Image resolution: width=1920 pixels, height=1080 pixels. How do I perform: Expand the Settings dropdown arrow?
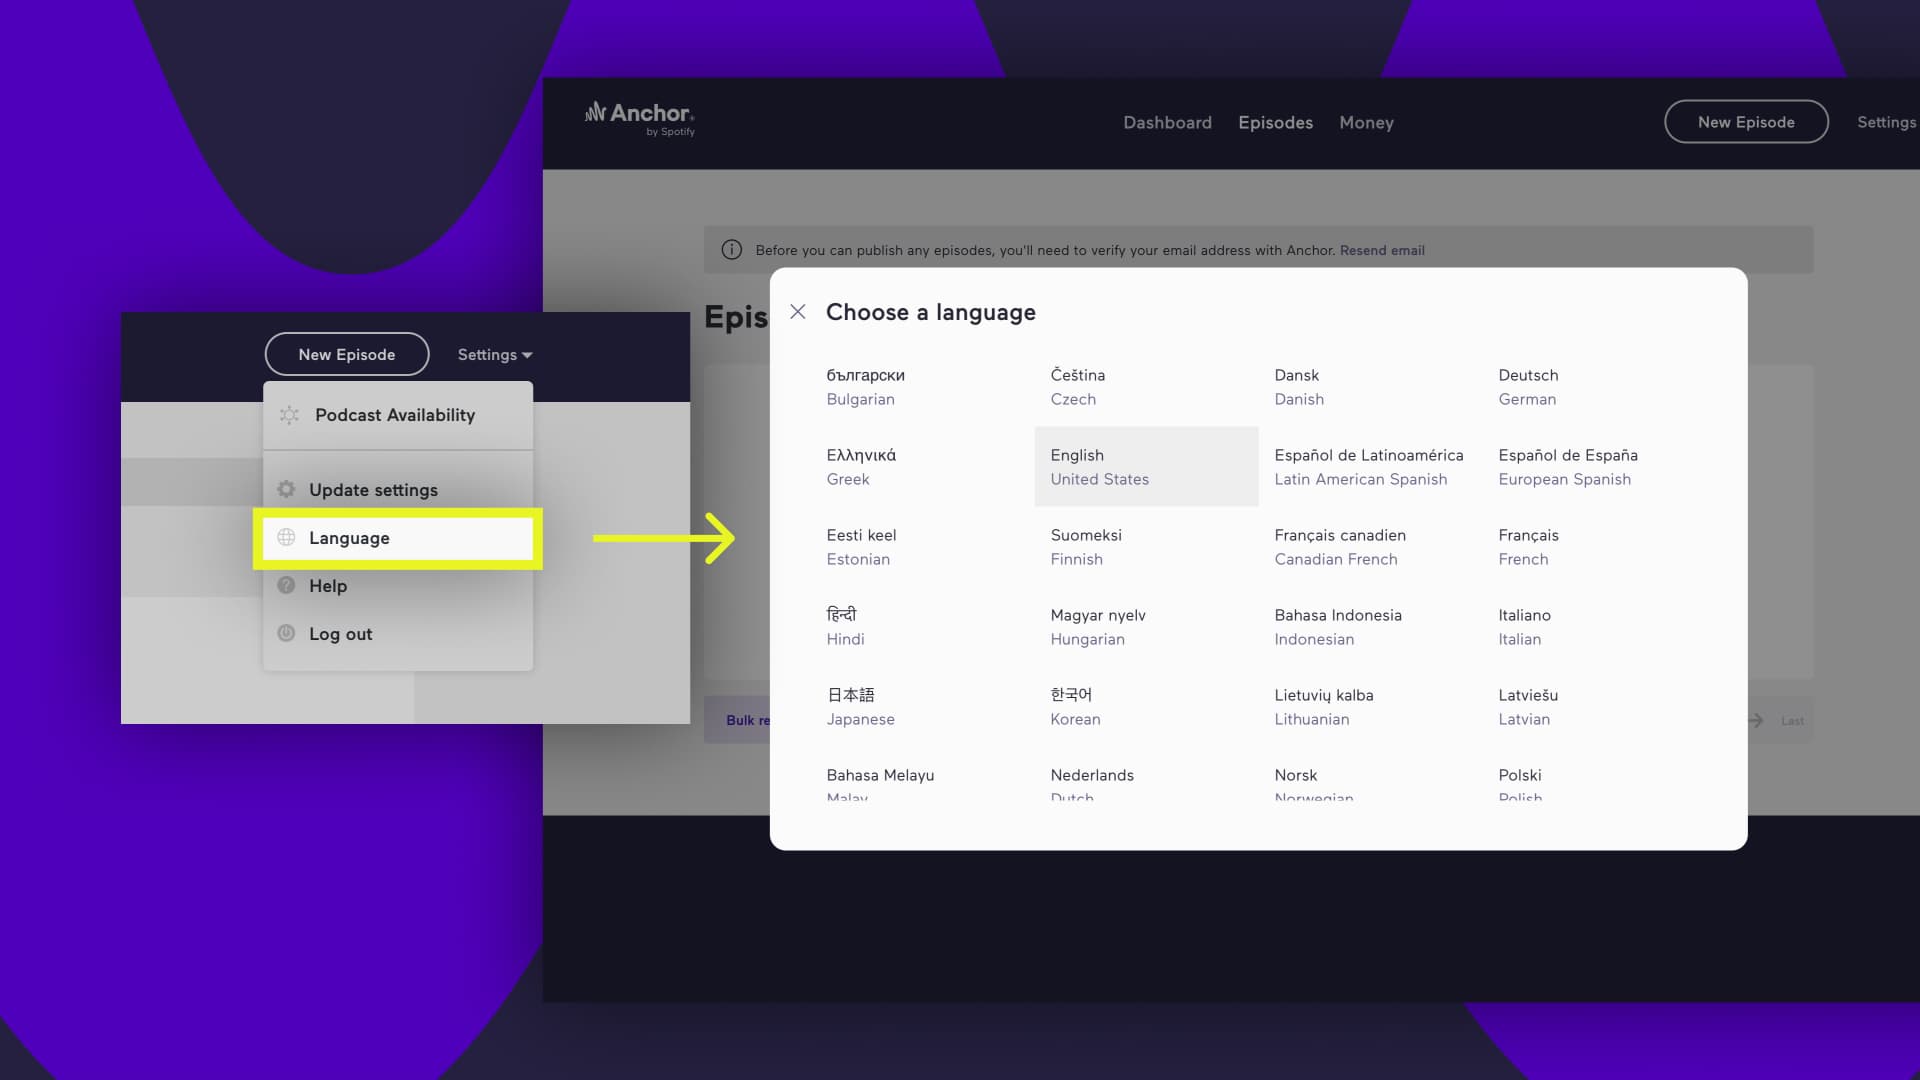(527, 355)
